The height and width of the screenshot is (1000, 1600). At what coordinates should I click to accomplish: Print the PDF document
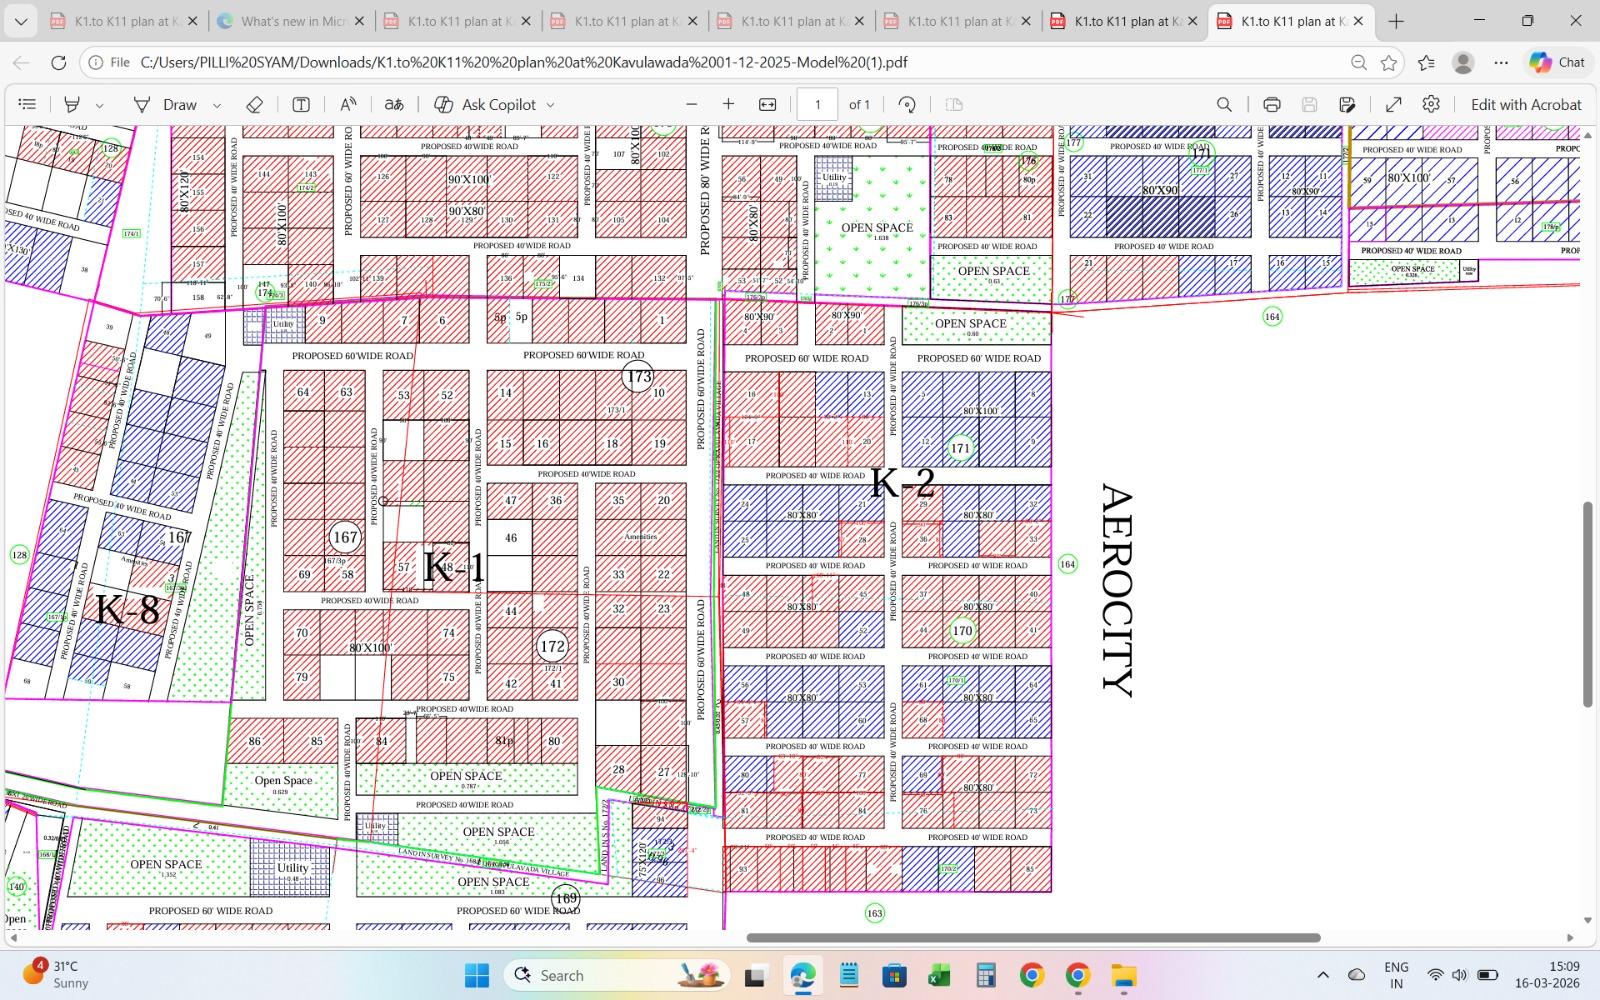coord(1272,104)
